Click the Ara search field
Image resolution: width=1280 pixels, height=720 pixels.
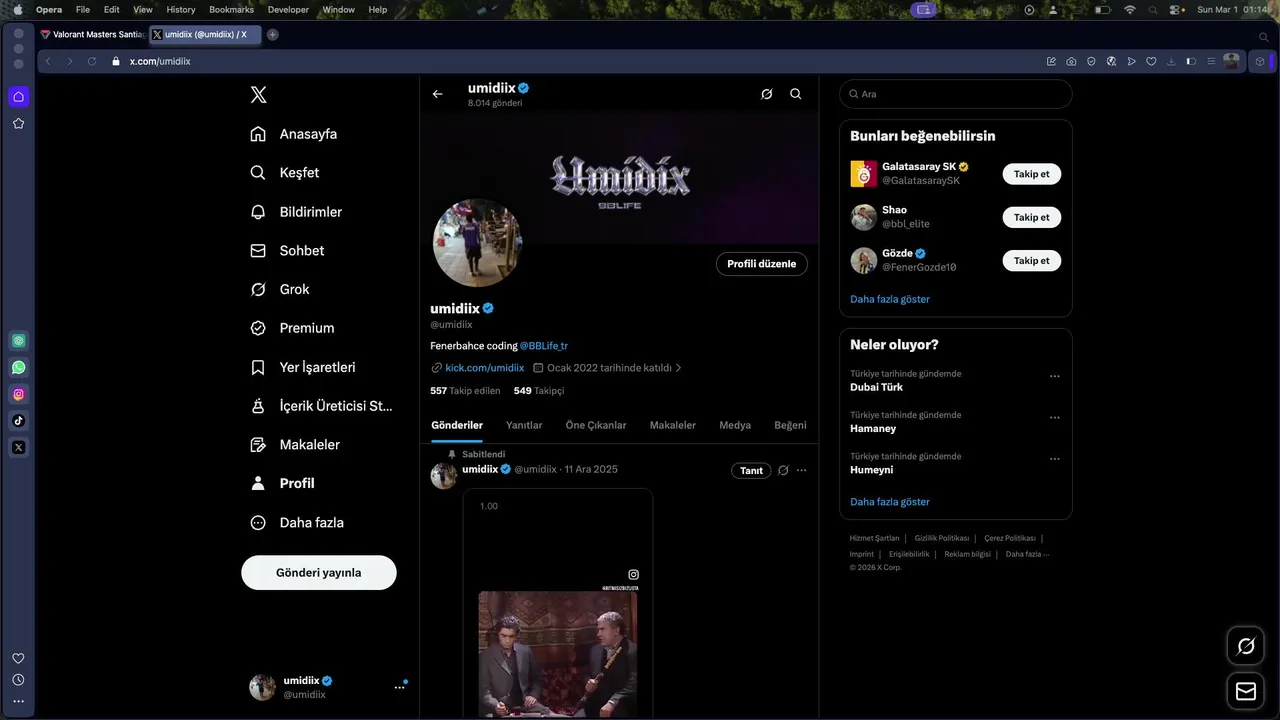955,94
